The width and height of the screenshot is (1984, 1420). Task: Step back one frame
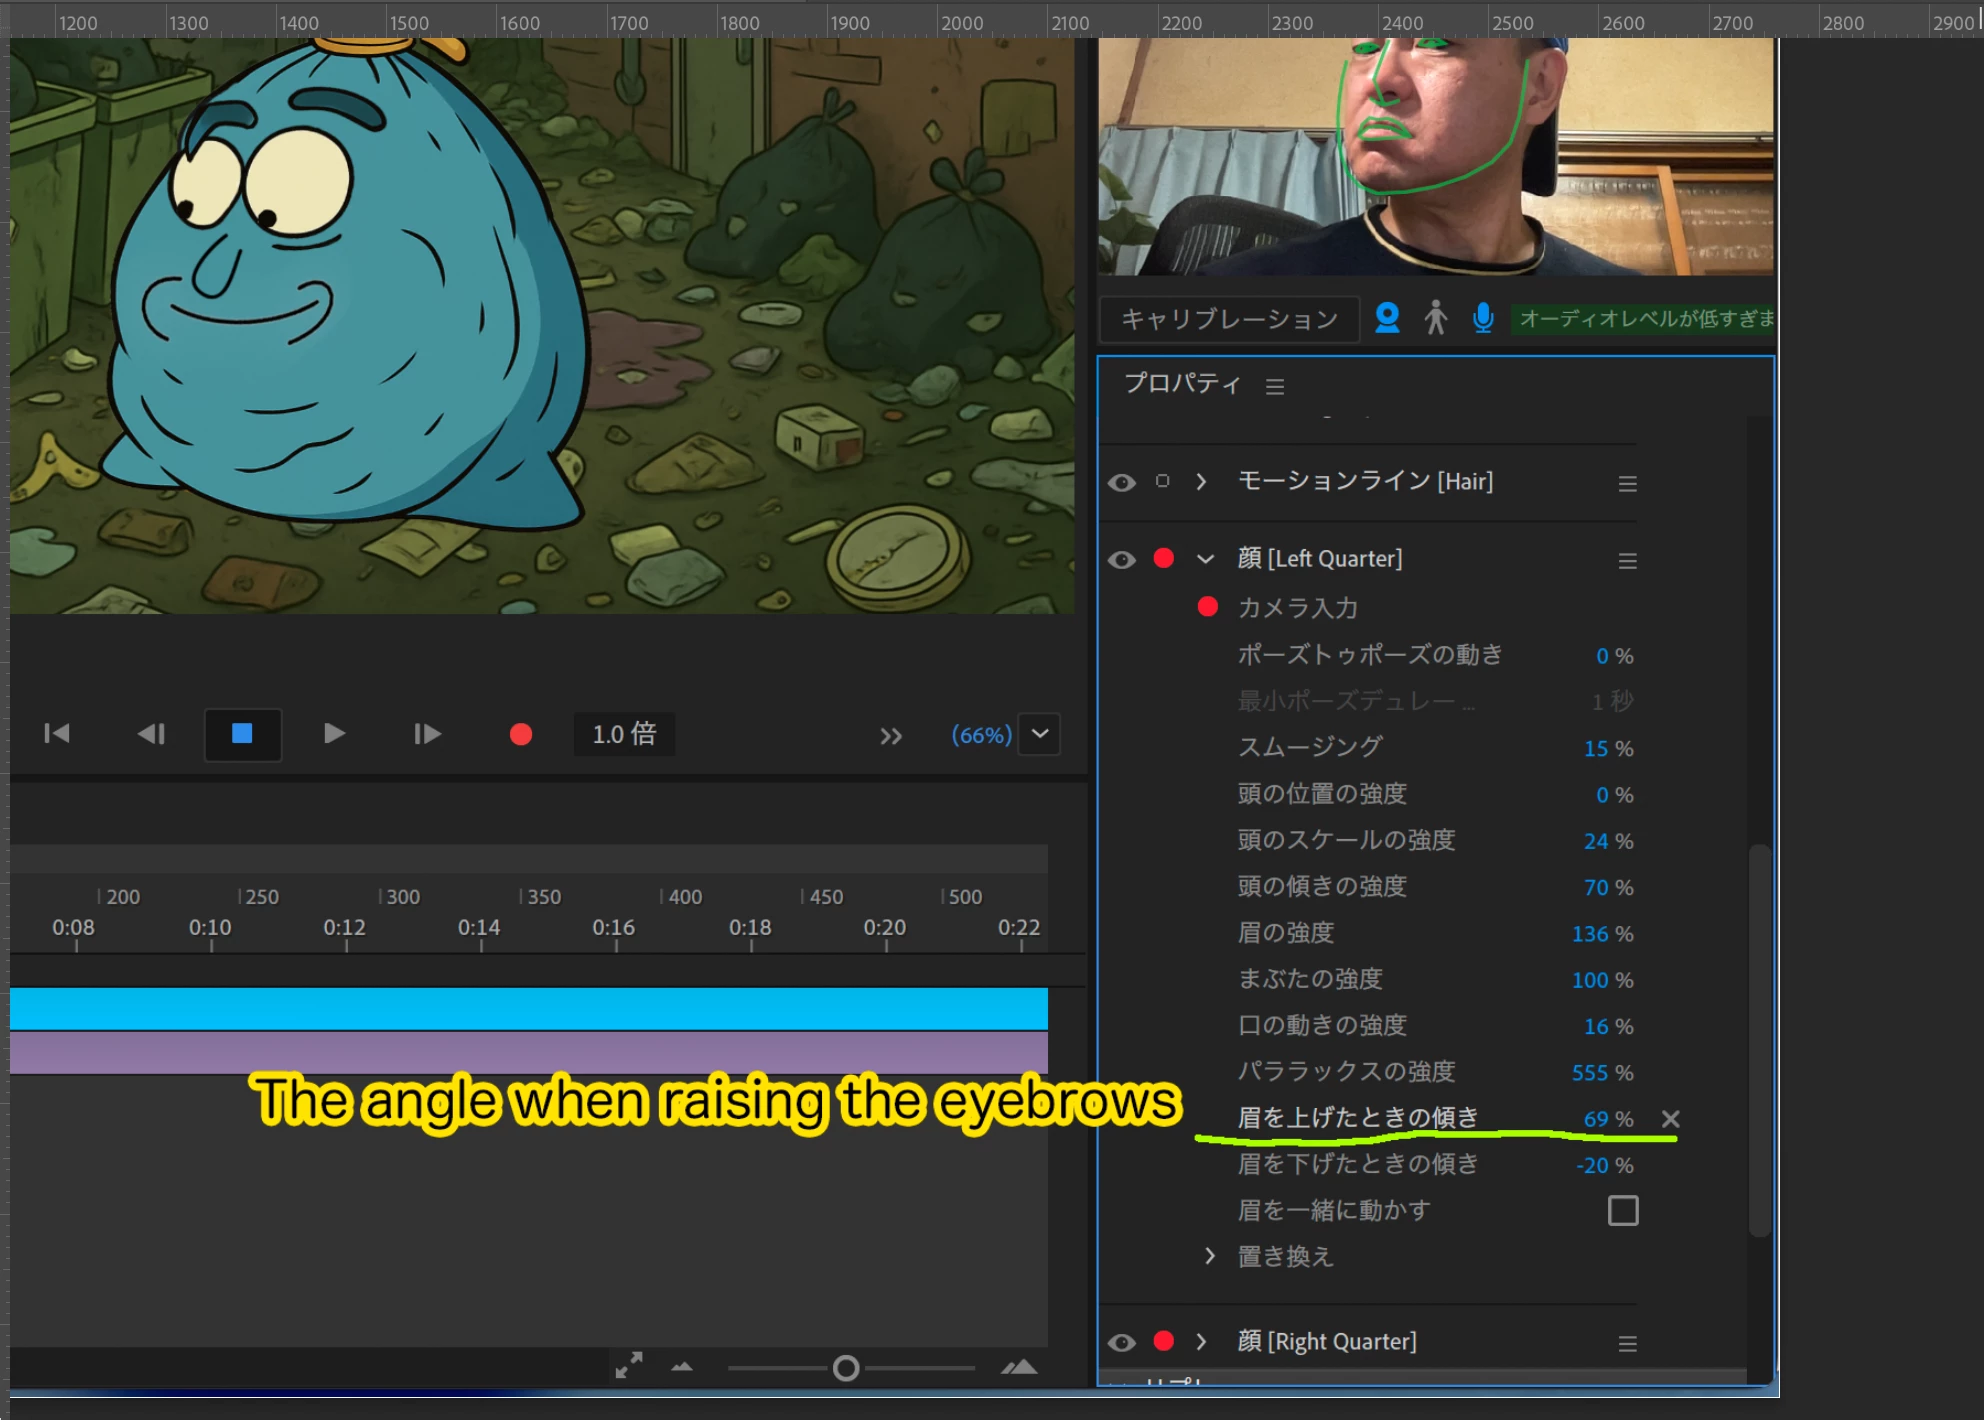pyautogui.click(x=151, y=734)
